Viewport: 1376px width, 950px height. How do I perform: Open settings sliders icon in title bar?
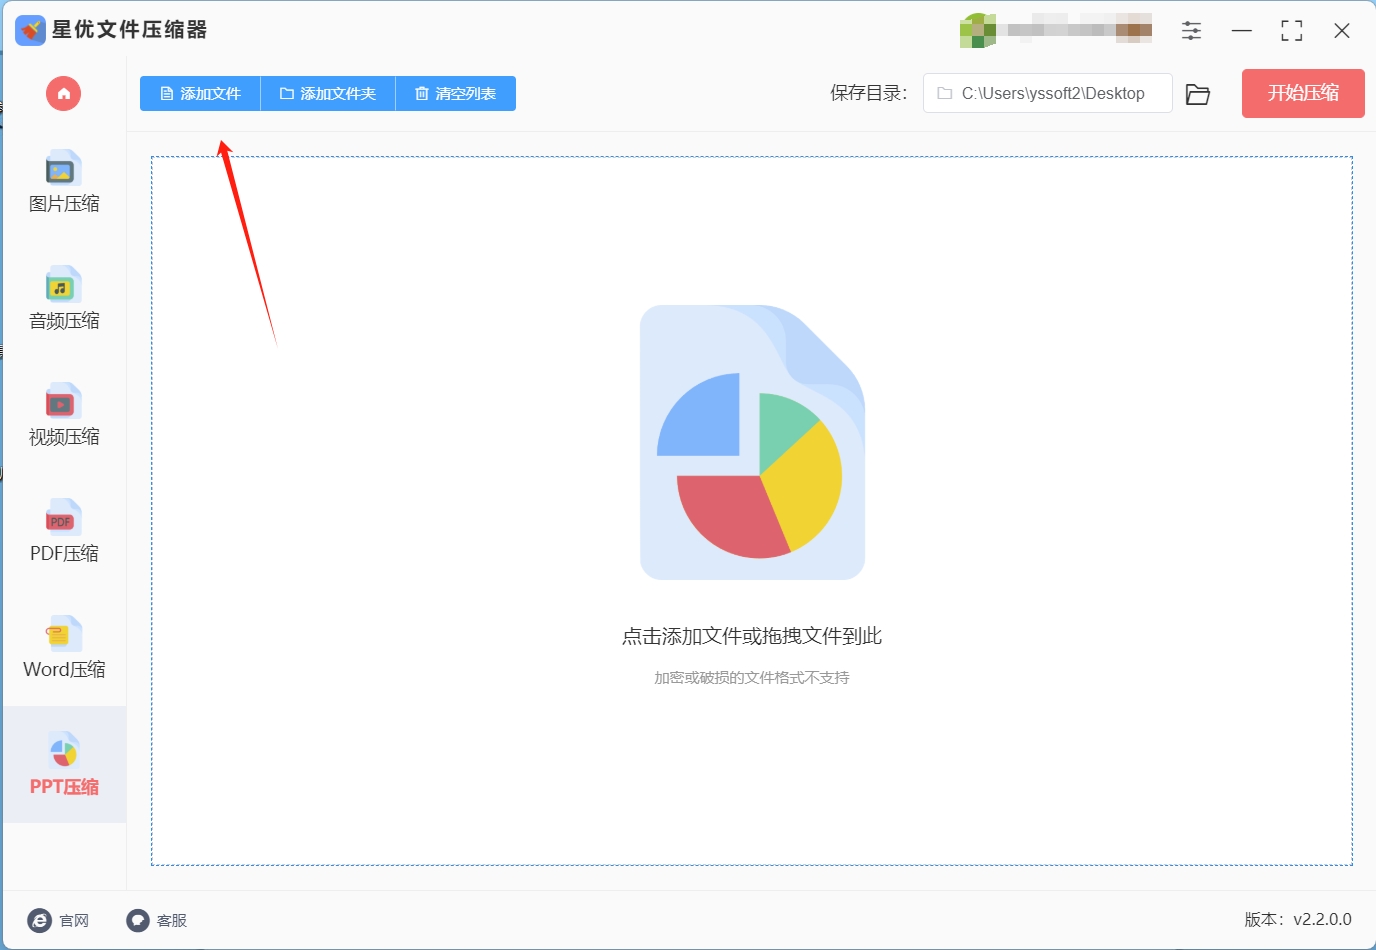pyautogui.click(x=1191, y=31)
